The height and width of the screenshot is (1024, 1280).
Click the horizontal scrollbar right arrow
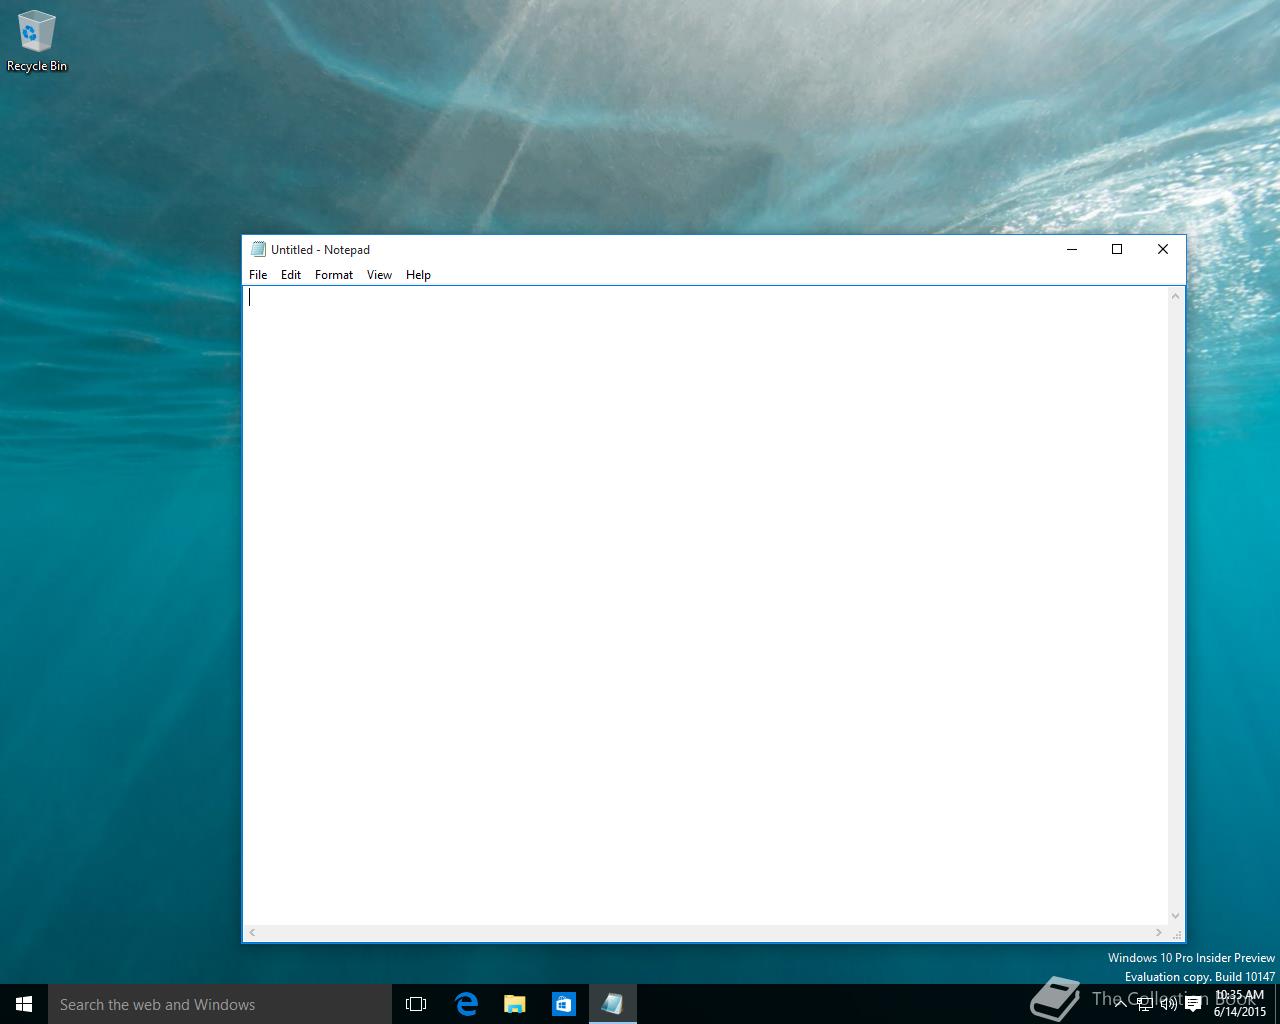1159,933
